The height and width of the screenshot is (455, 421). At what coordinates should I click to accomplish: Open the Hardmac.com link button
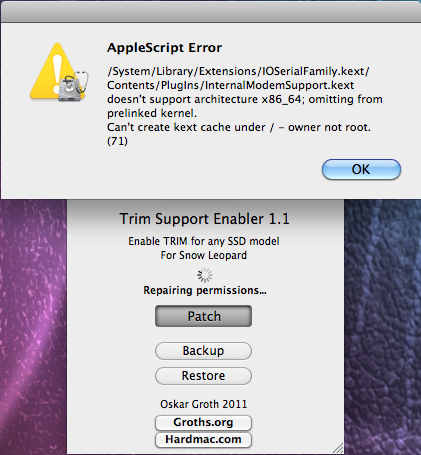[203, 439]
